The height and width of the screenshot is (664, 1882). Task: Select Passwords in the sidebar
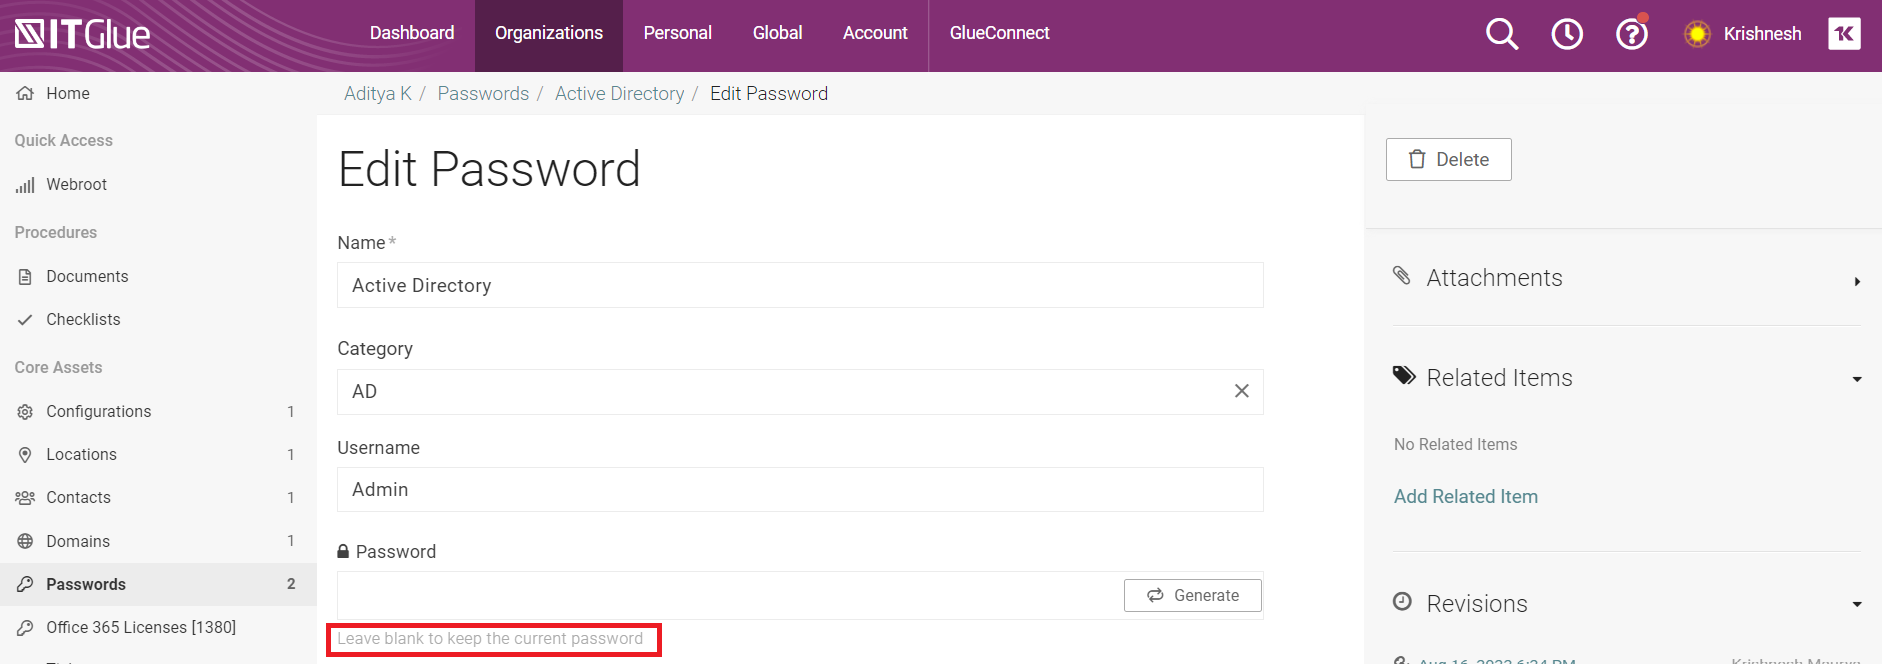pos(158,584)
